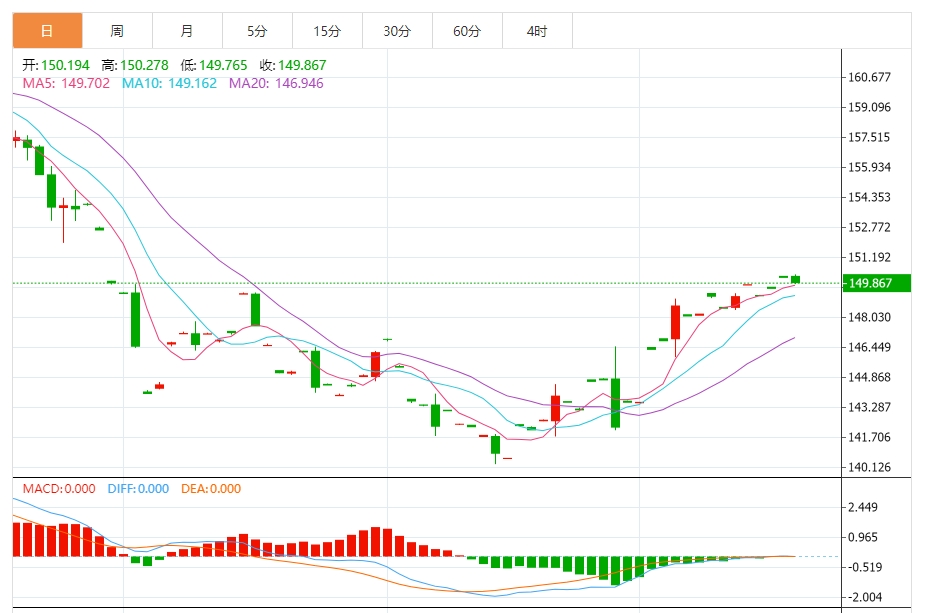The height and width of the screenshot is (613, 928).
Task: Click the 146.449 price axis label
Action: pyautogui.click(x=869, y=347)
